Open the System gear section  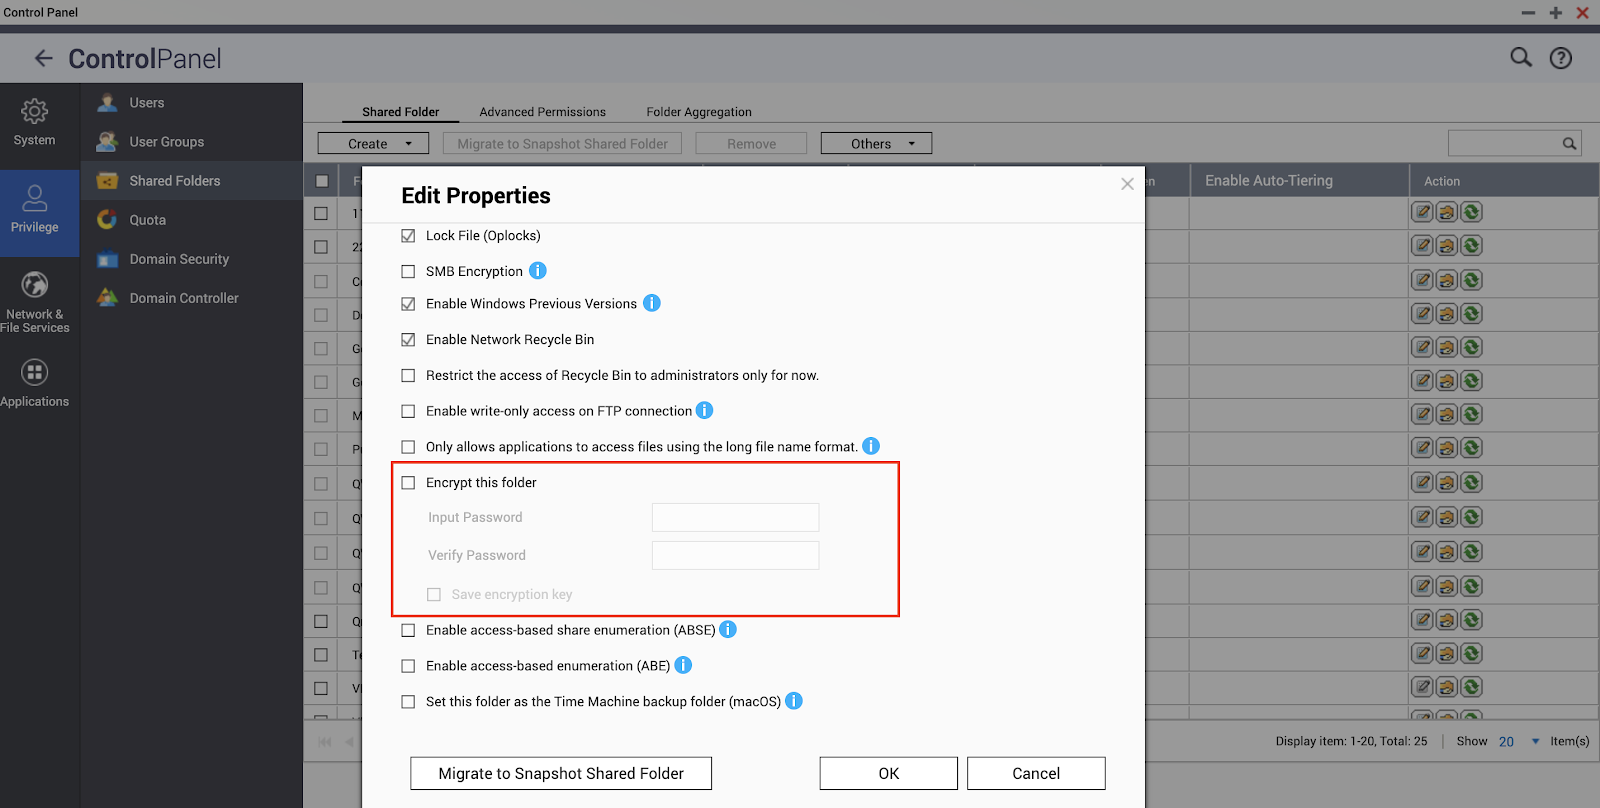[x=35, y=122]
